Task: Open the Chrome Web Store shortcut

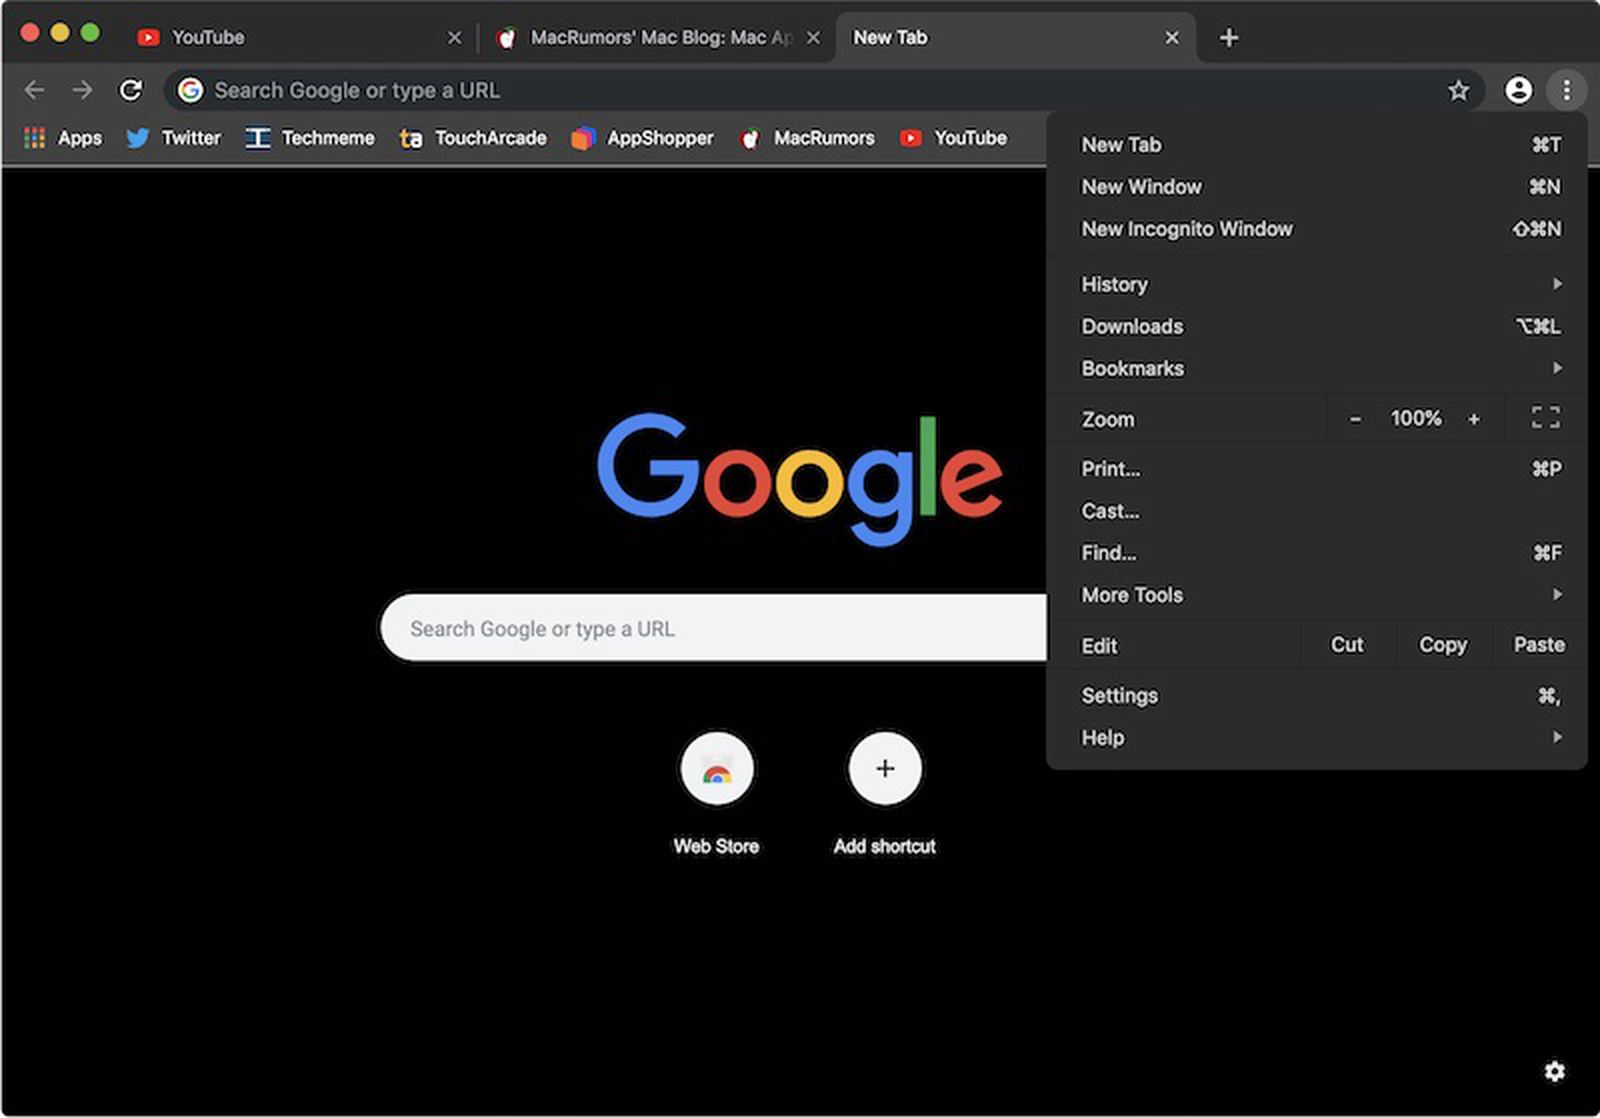Action: click(x=717, y=768)
